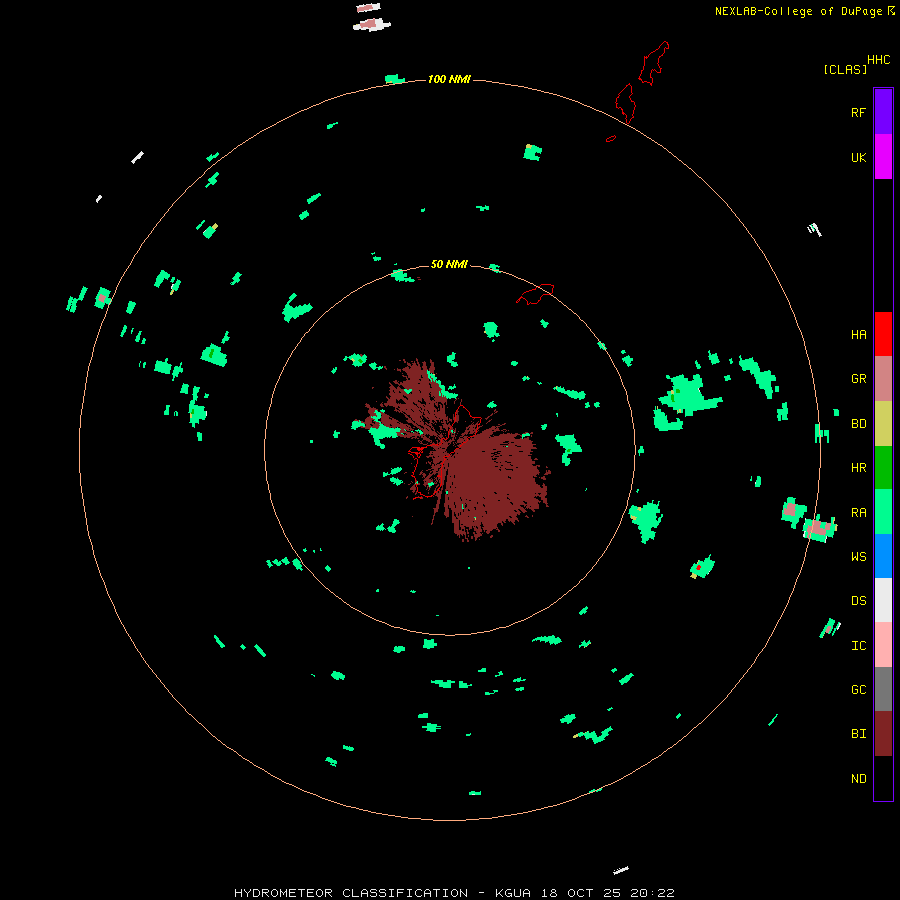Screen dimensions: 900x900
Task: Click the HYDROMETEOR CLASSIFICATION title text
Action: coord(351,893)
